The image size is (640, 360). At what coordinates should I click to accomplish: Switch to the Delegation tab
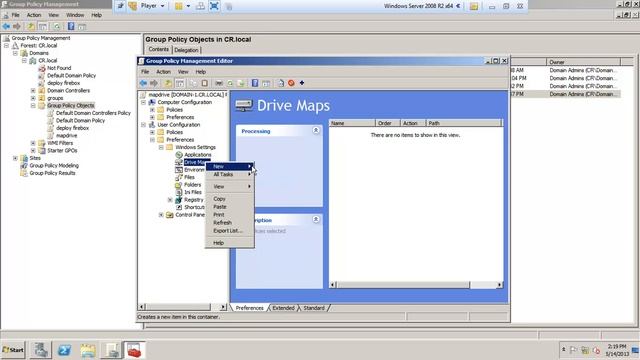click(186, 50)
